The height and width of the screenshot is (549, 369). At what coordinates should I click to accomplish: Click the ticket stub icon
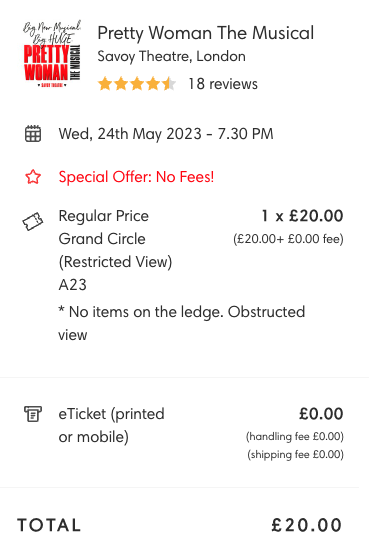point(33,221)
